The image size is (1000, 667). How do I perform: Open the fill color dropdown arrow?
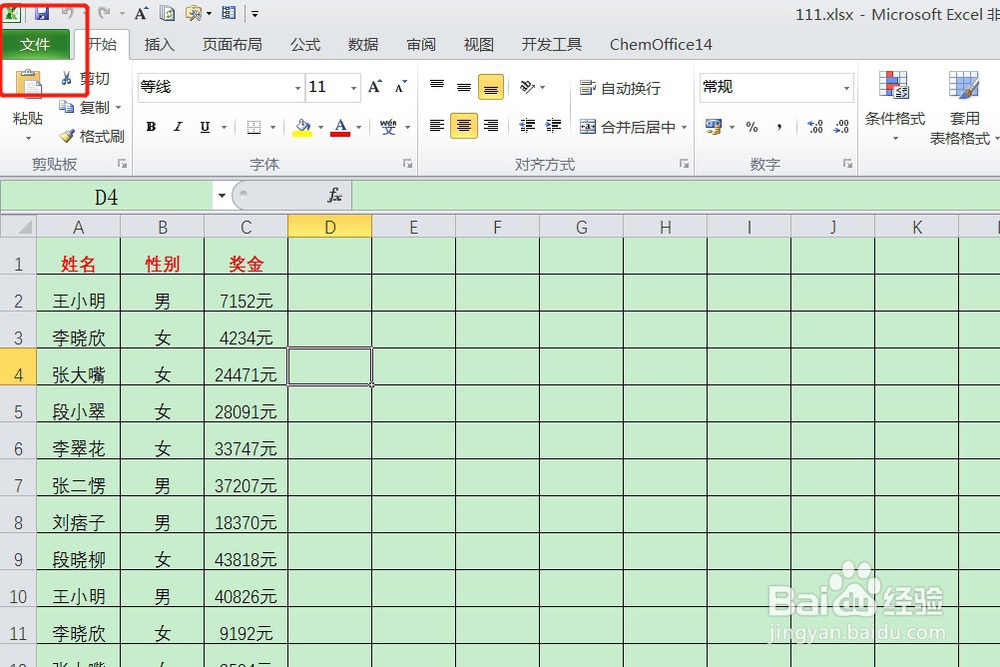[x=320, y=127]
